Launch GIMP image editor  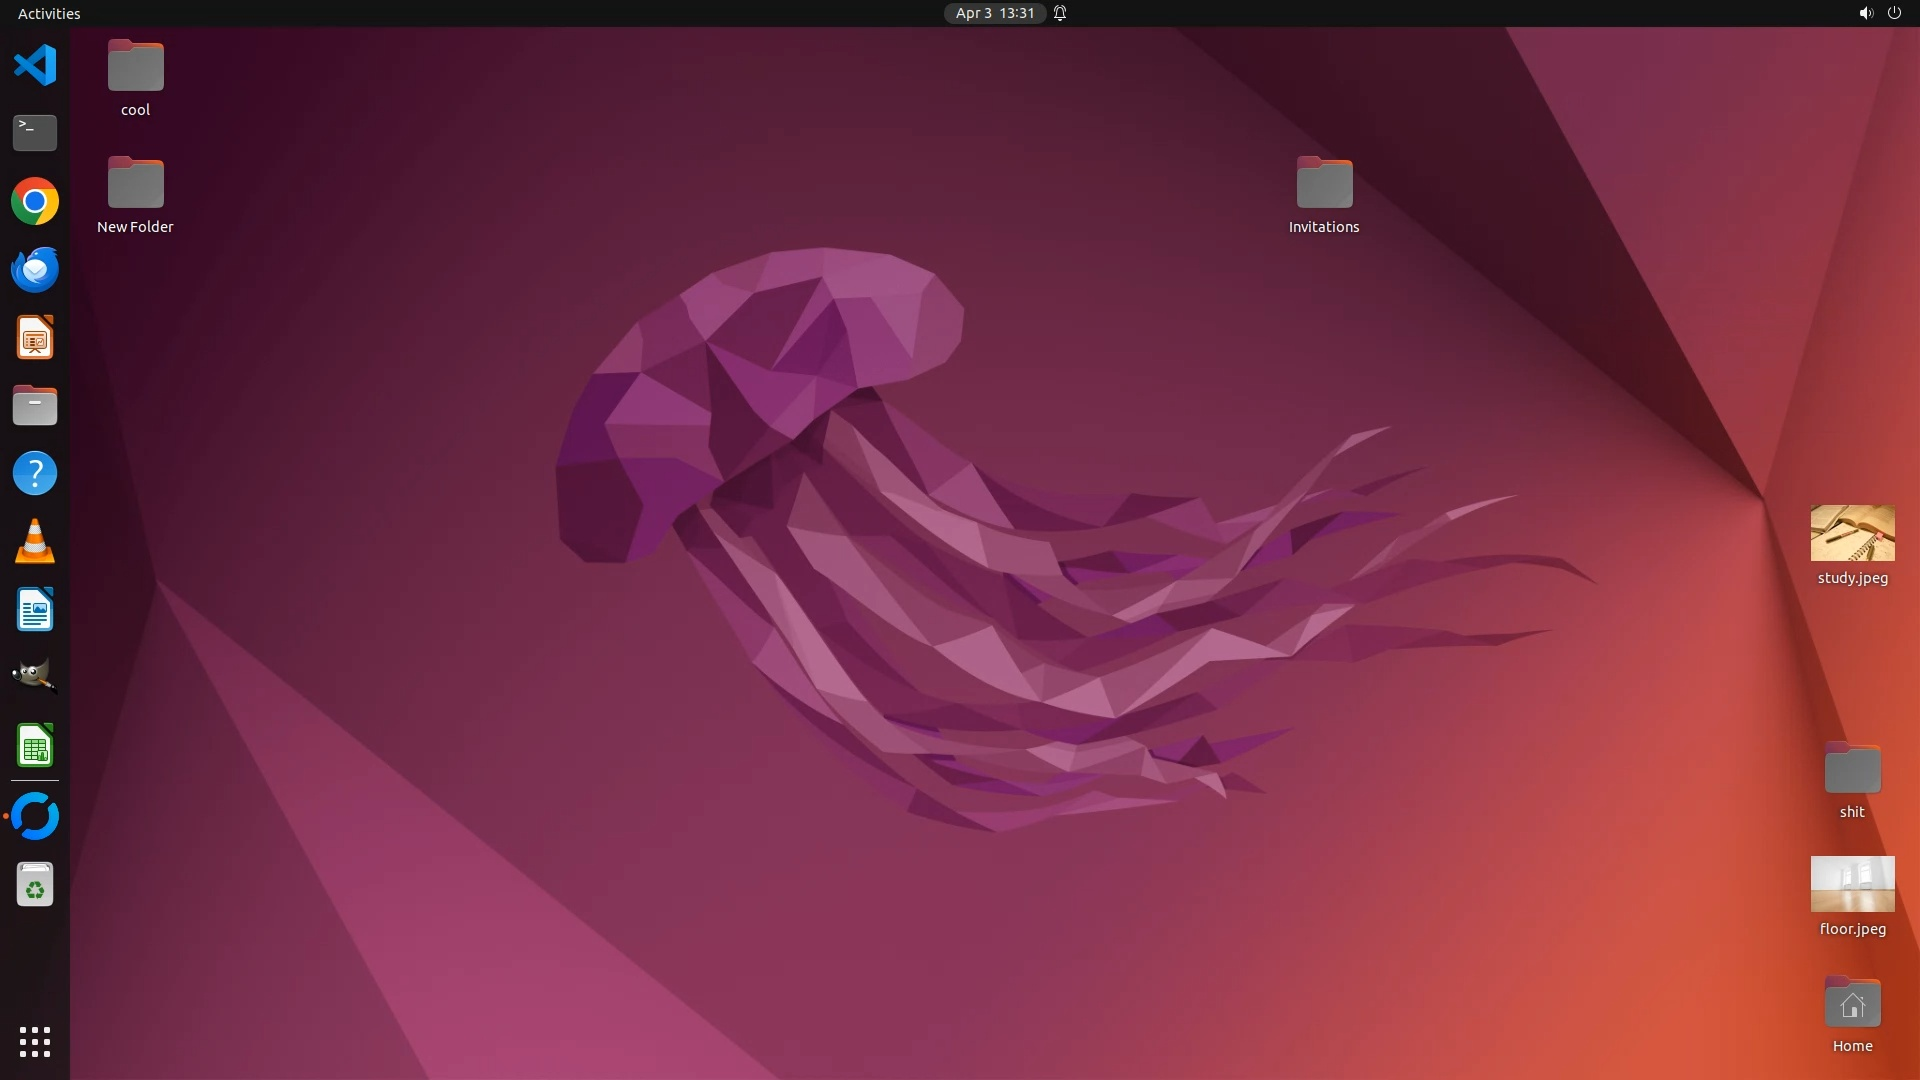click(35, 677)
